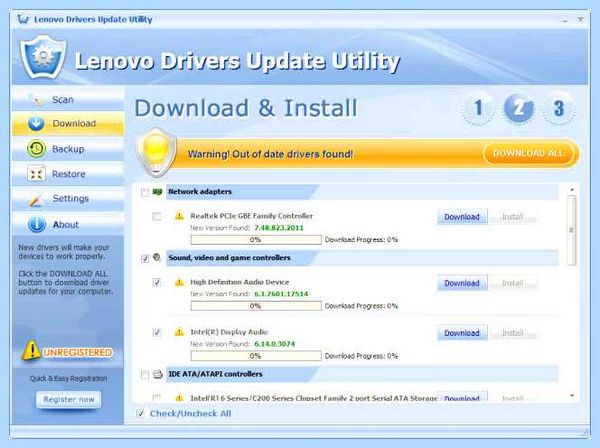Screen dimensions: 600x448
Task: Click Install for High Definition Audio Device
Action: pos(513,283)
